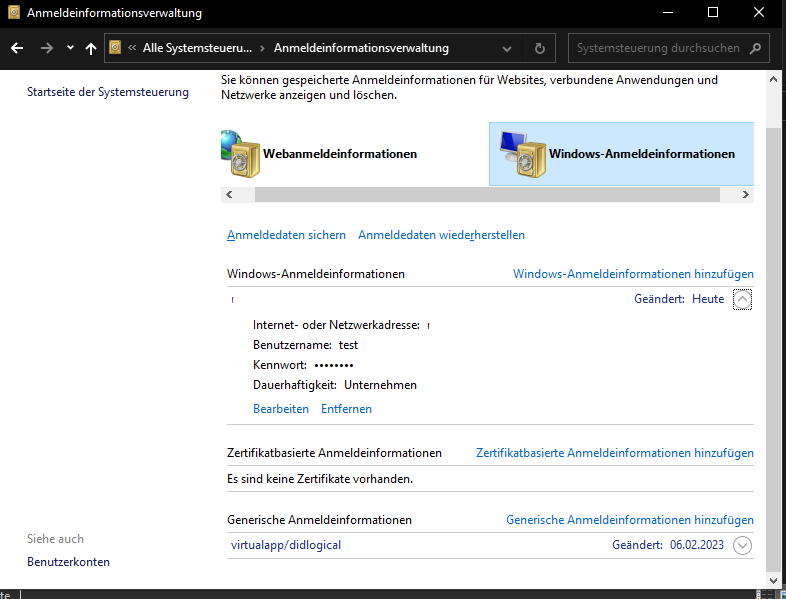This screenshot has width=786, height=599.
Task: Select the Webanmeldeinformationen tab
Action: pos(340,154)
